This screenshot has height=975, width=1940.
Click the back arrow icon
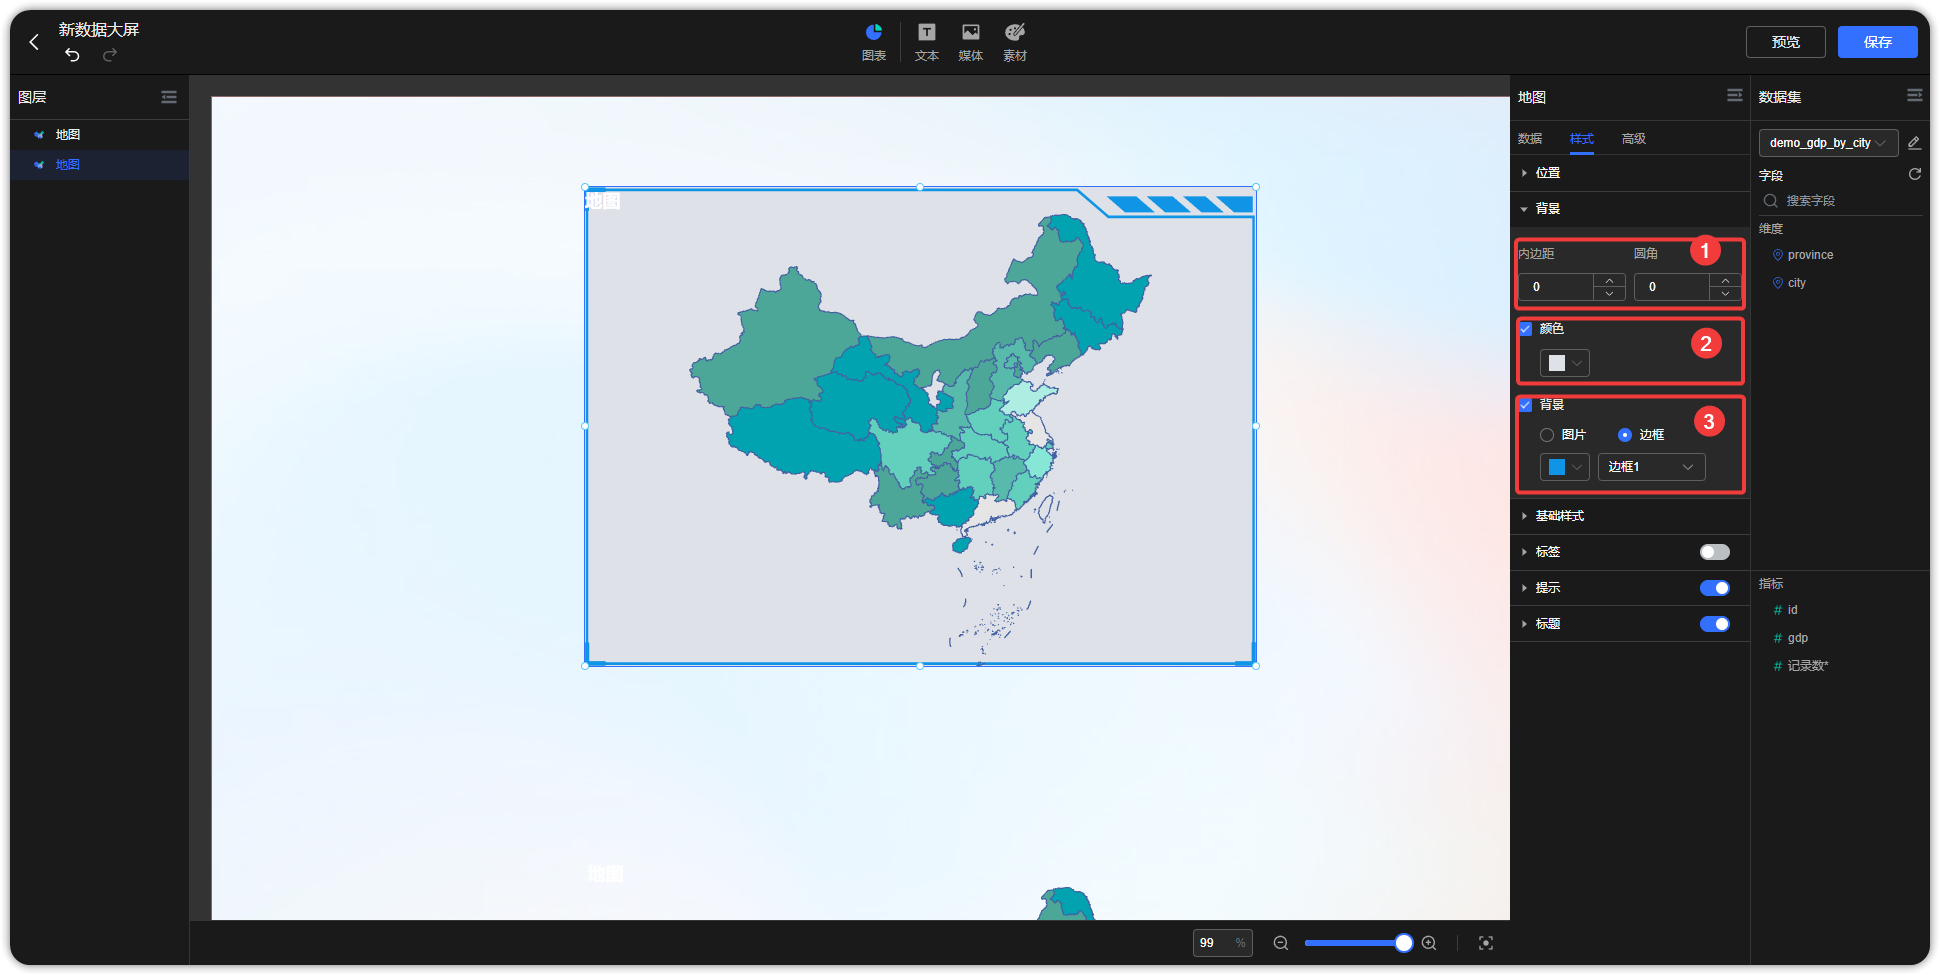coord(34,42)
